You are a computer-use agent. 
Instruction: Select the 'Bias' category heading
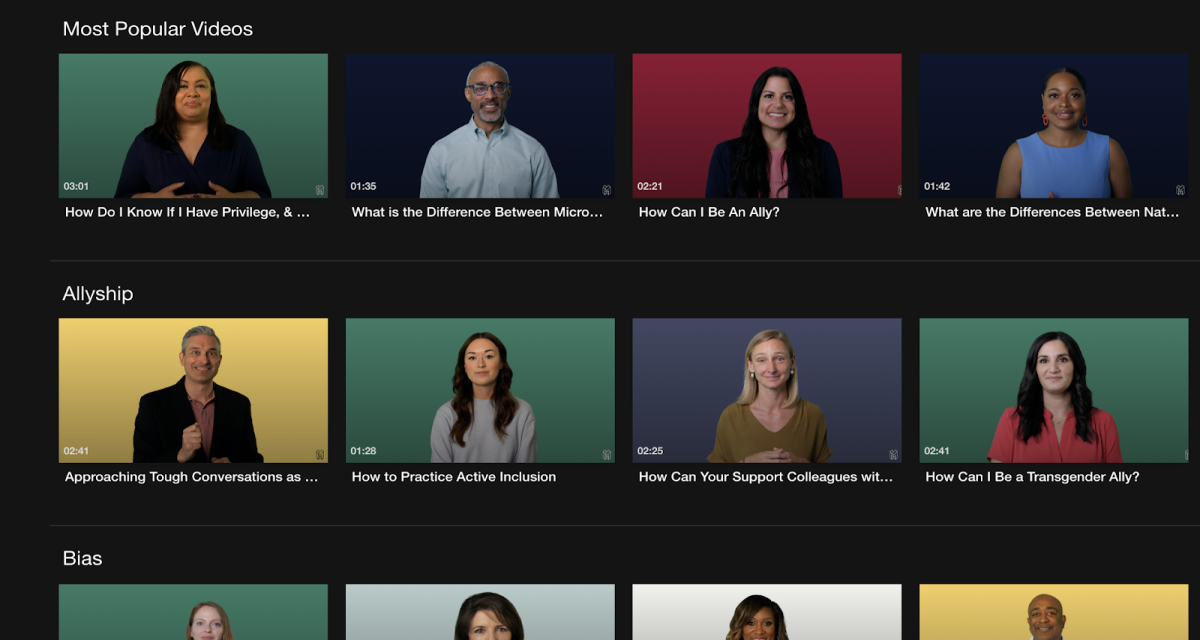84,558
